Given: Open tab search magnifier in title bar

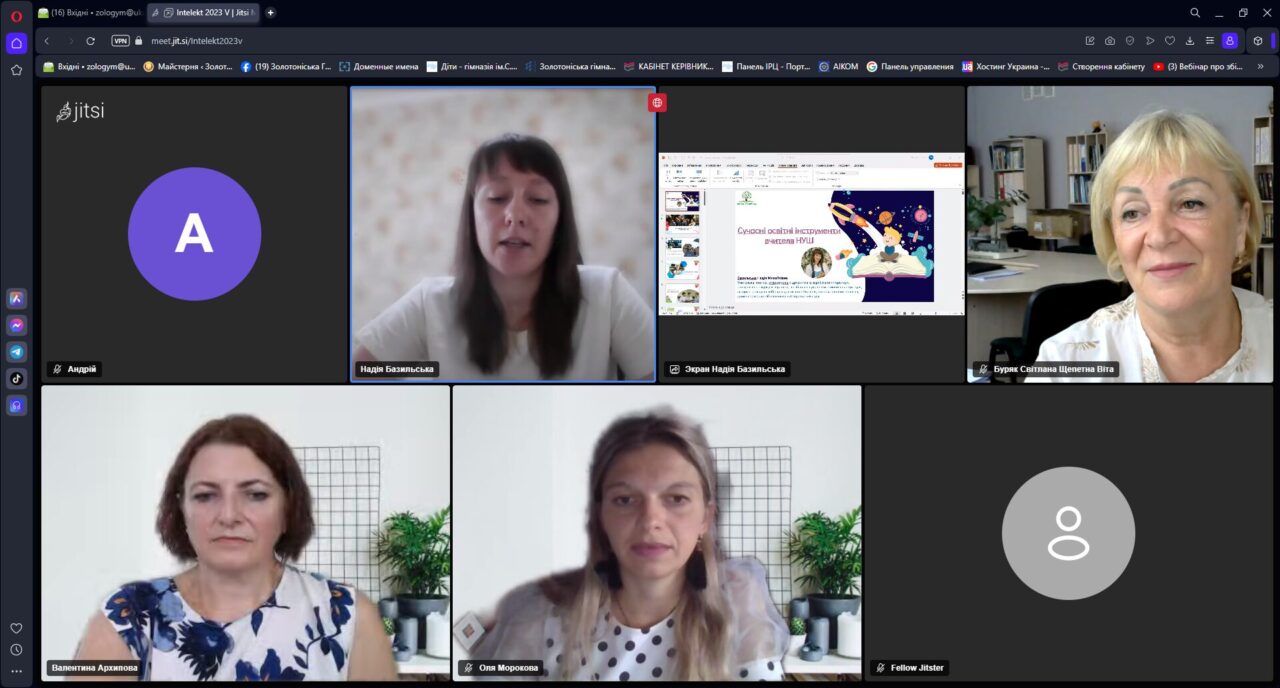Looking at the screenshot, I should point(1195,13).
